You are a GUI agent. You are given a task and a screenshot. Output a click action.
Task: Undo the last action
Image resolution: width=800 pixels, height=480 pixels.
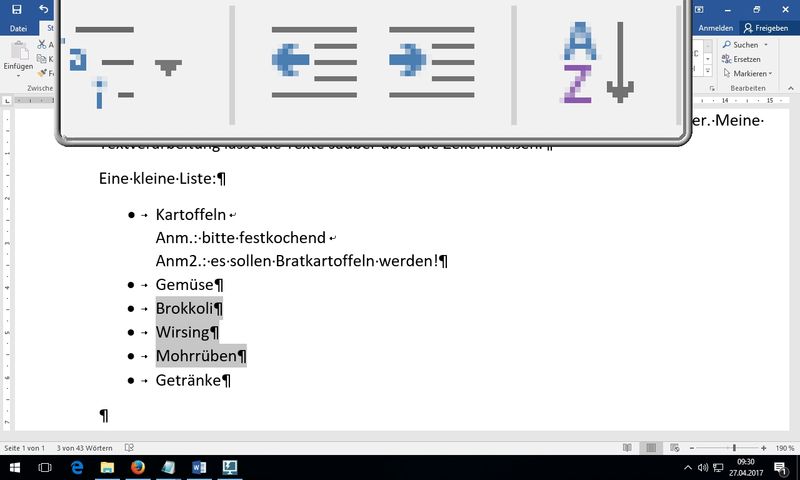click(x=43, y=9)
